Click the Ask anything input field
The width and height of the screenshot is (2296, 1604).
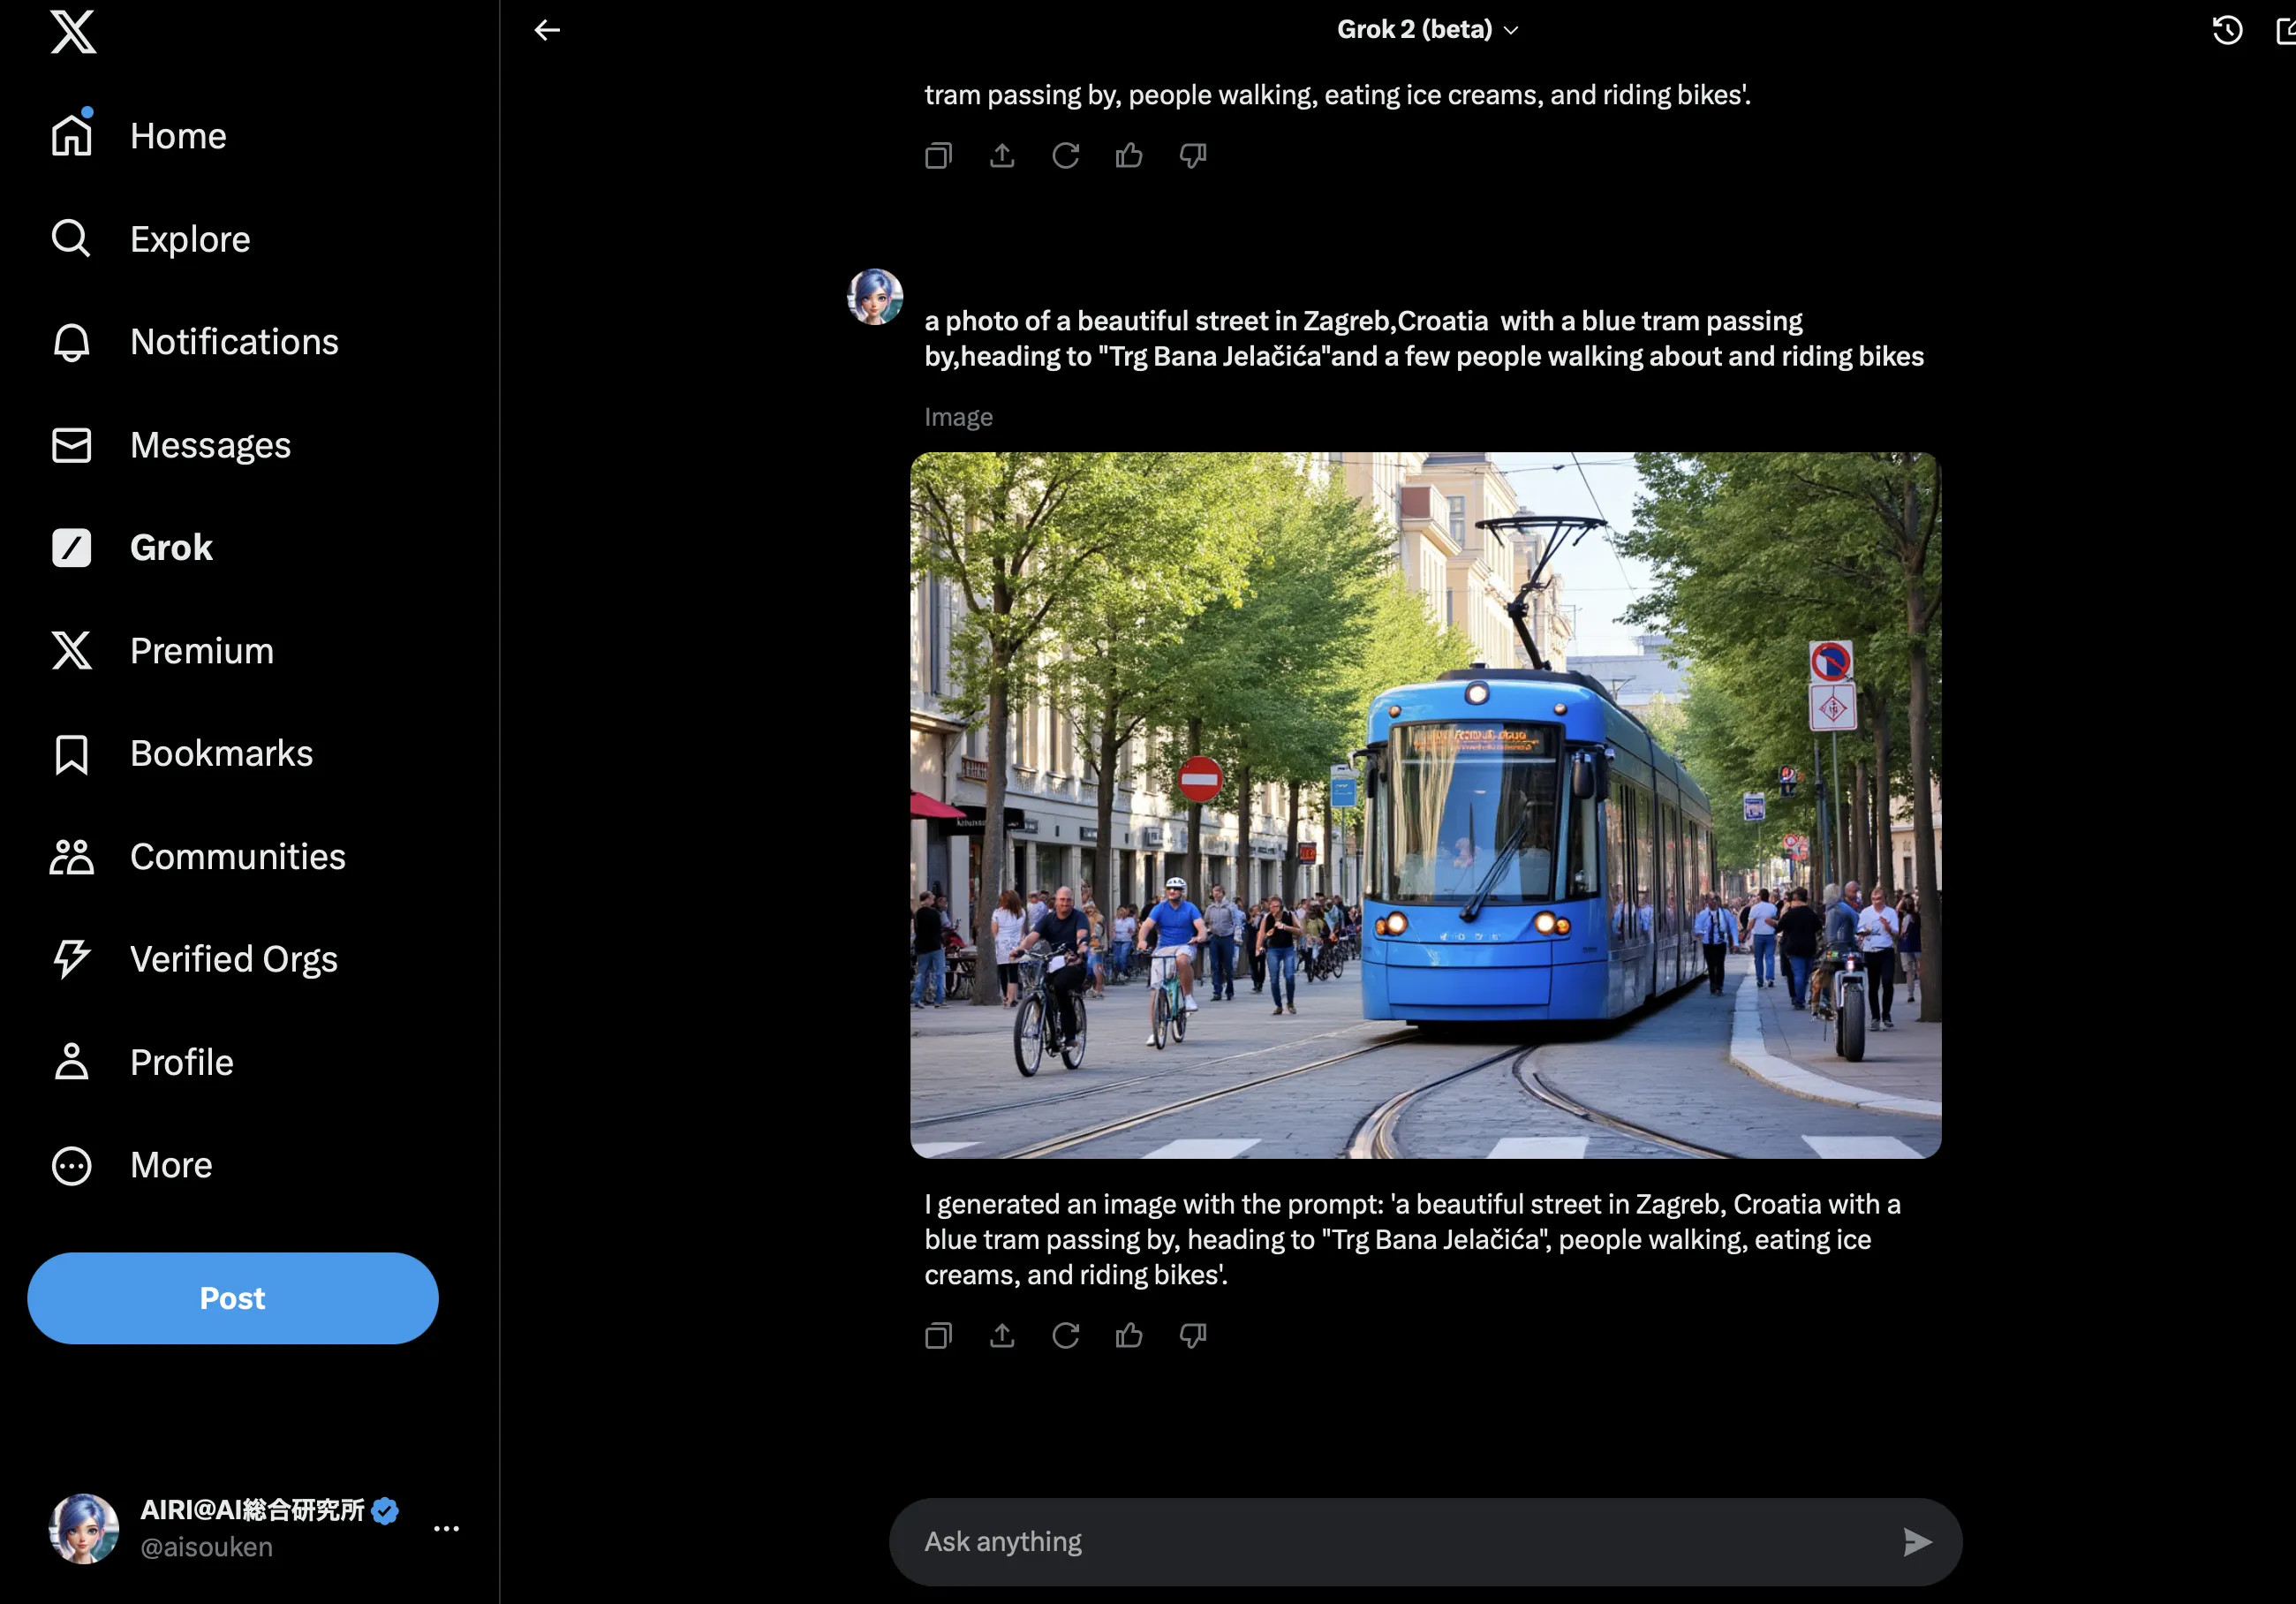pos(1396,1540)
